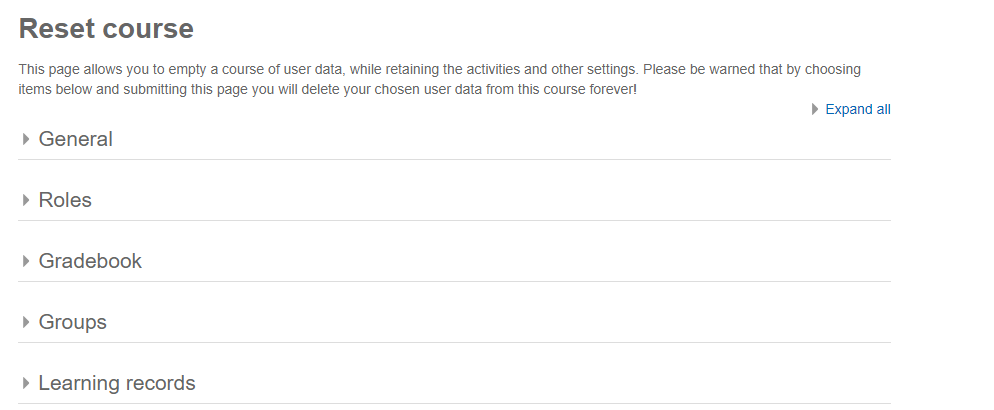This screenshot has width=994, height=410.
Task: Expand the Learning records section label
Action: (117, 384)
